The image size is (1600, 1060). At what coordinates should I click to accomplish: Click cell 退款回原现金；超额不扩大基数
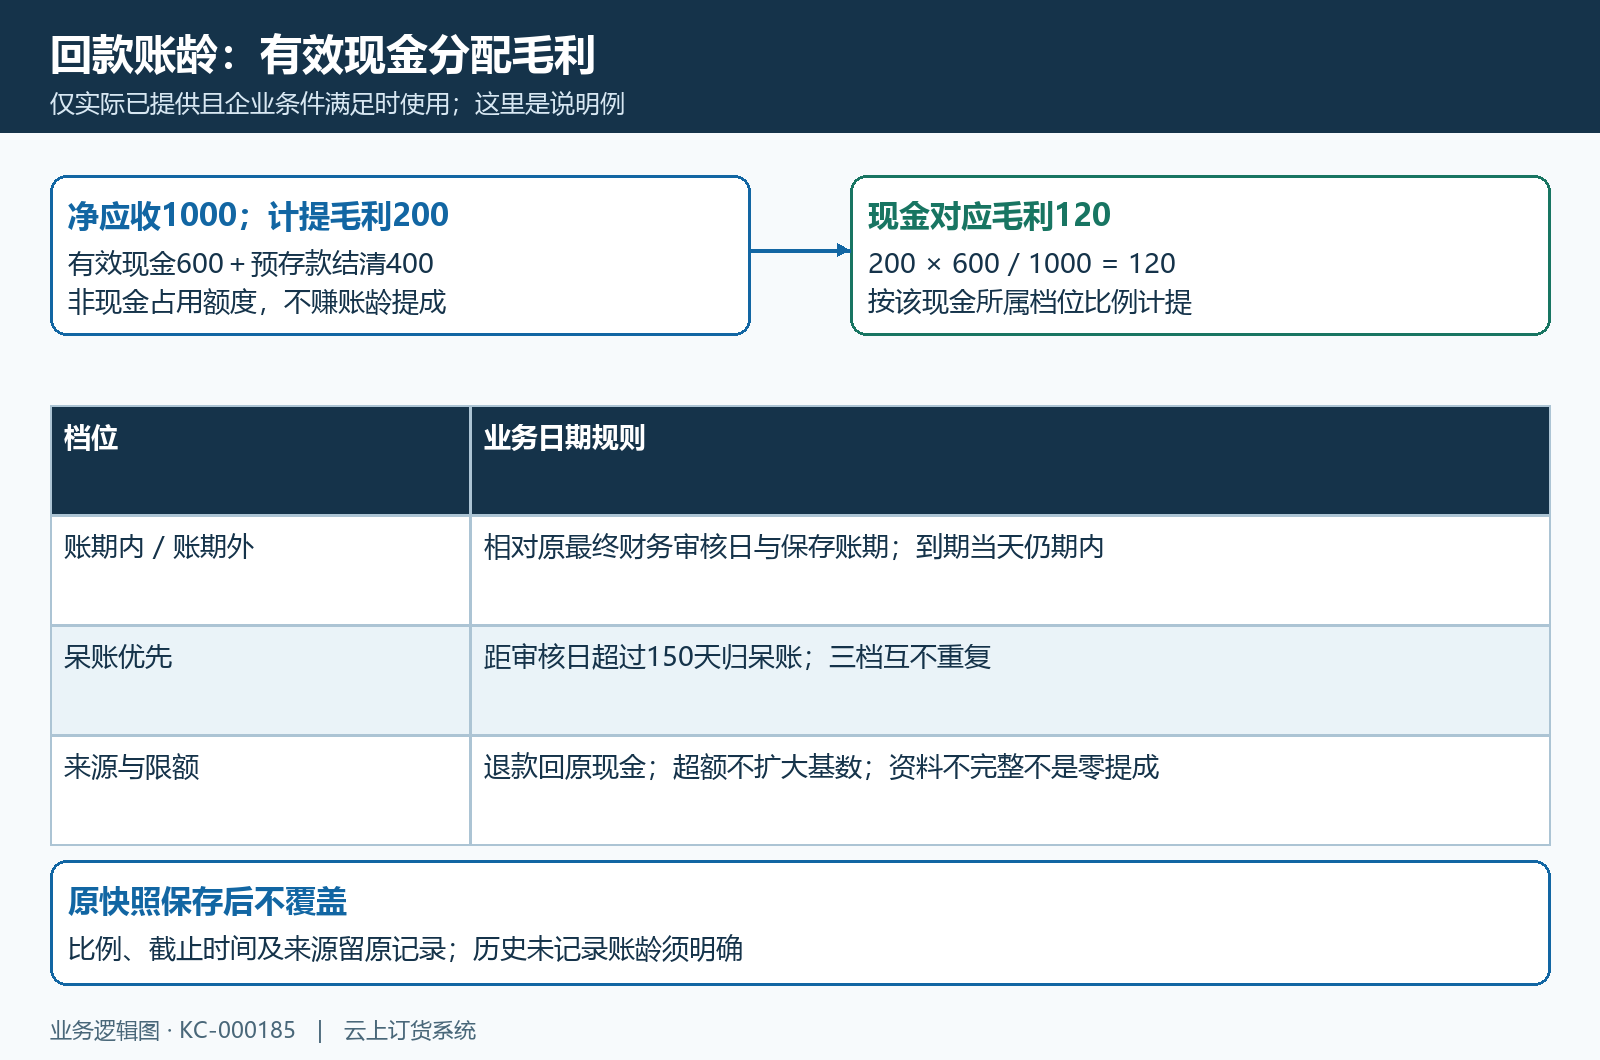tap(1010, 790)
